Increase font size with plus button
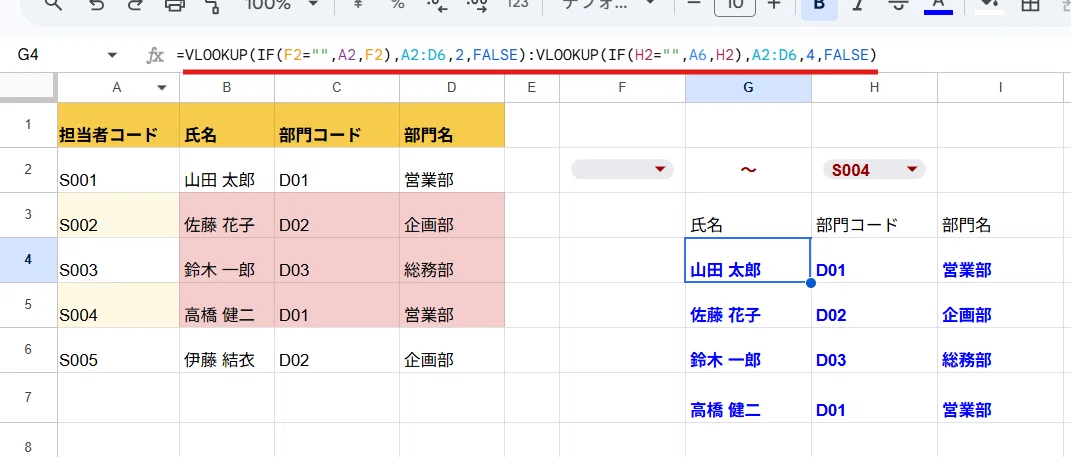1071x457 pixels. click(774, 4)
